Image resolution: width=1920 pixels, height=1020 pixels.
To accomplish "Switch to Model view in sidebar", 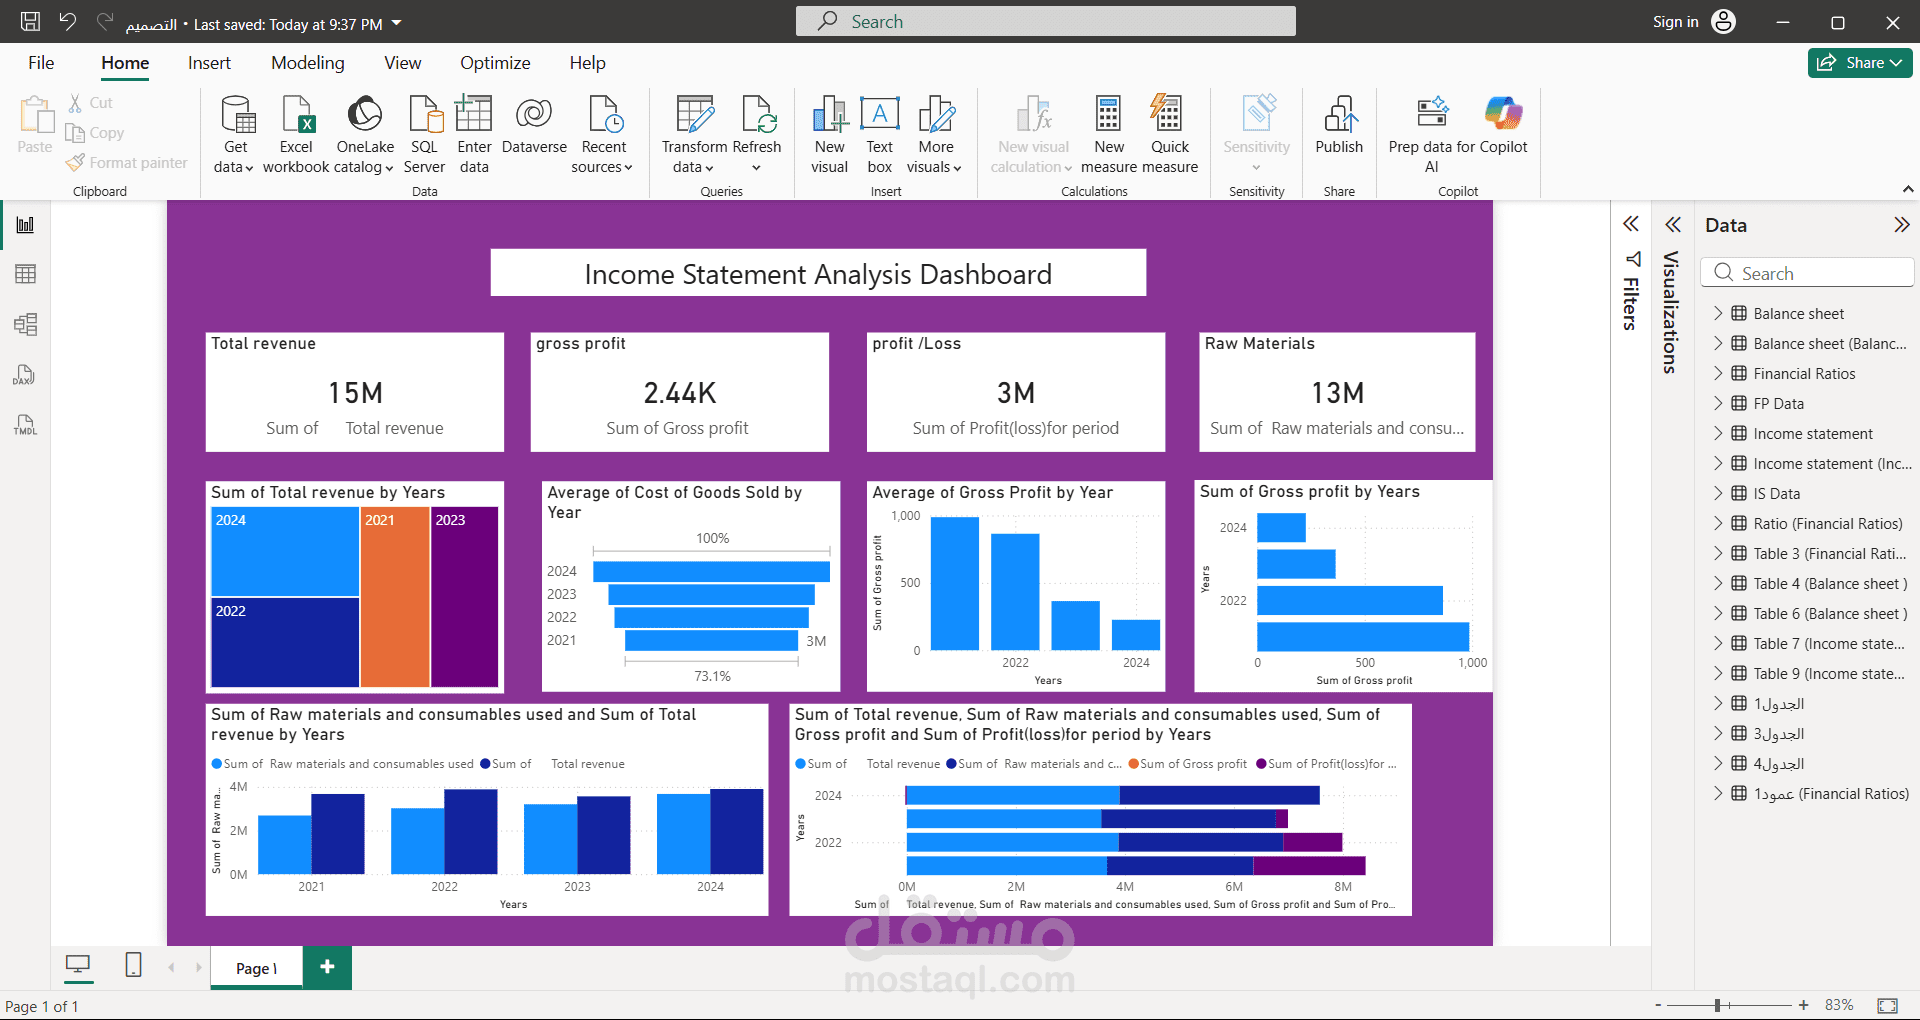I will (26, 324).
